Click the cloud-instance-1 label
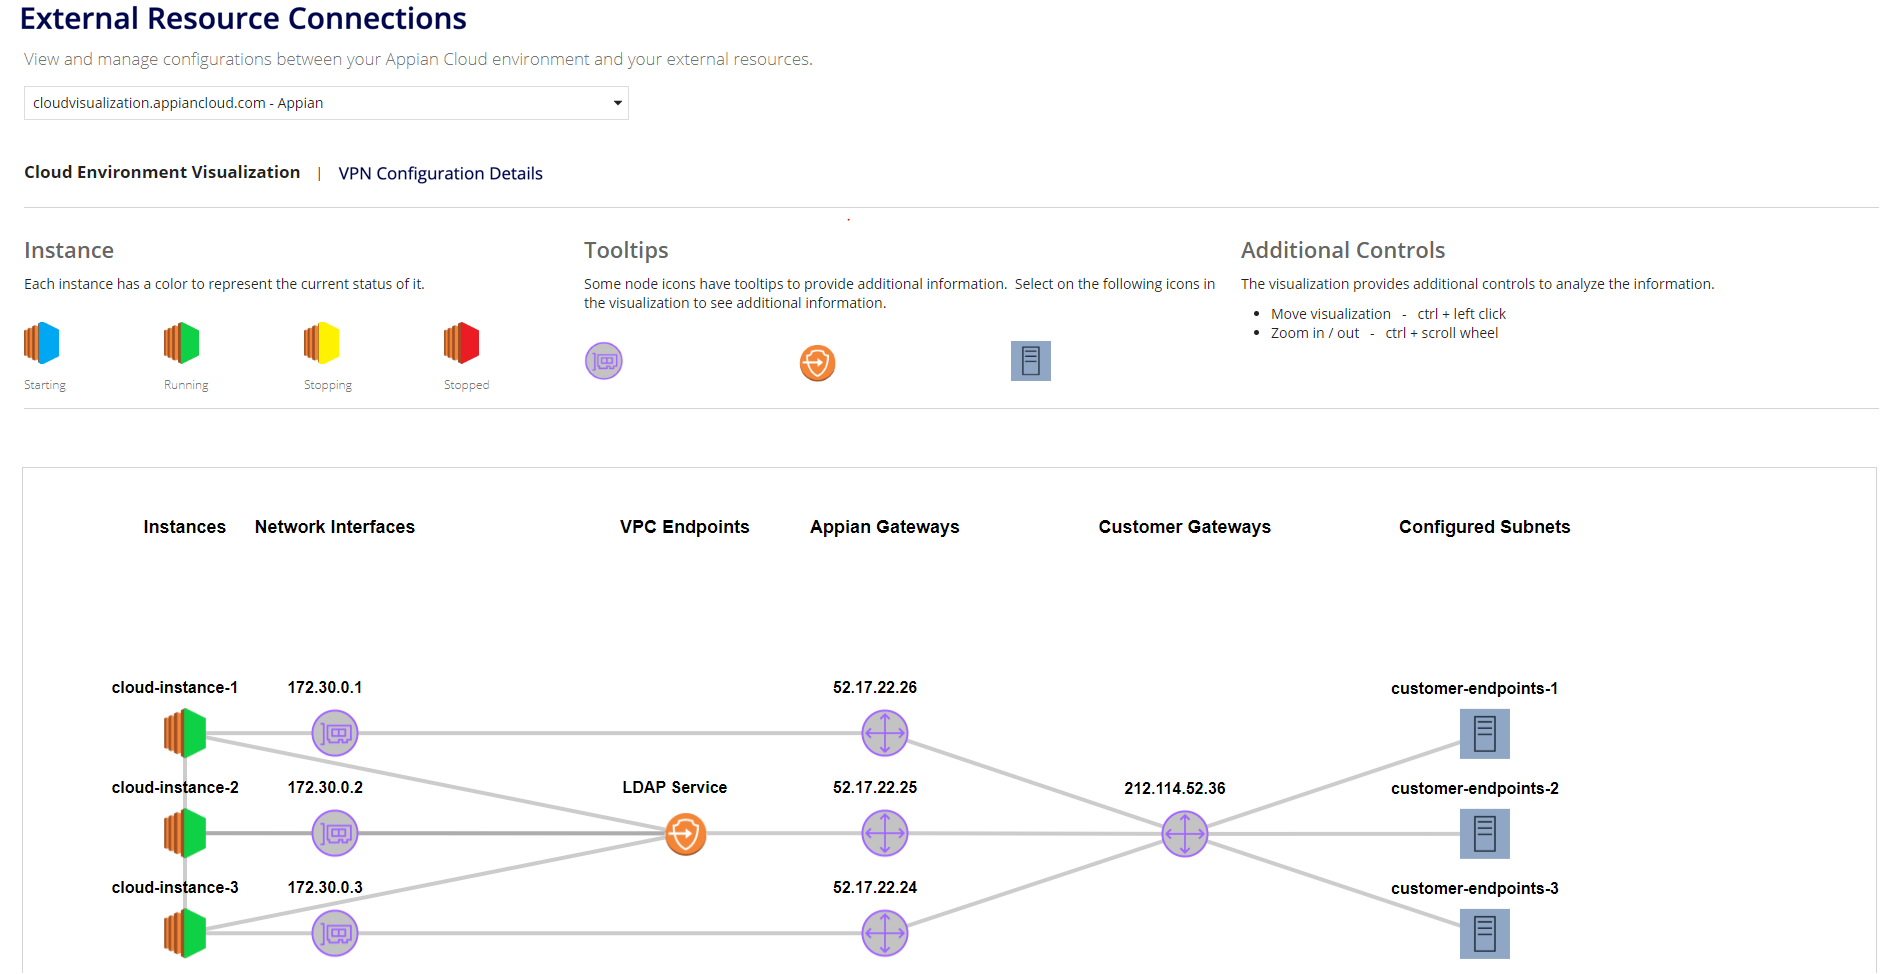Screen dimensions: 1896x974 (x=175, y=688)
